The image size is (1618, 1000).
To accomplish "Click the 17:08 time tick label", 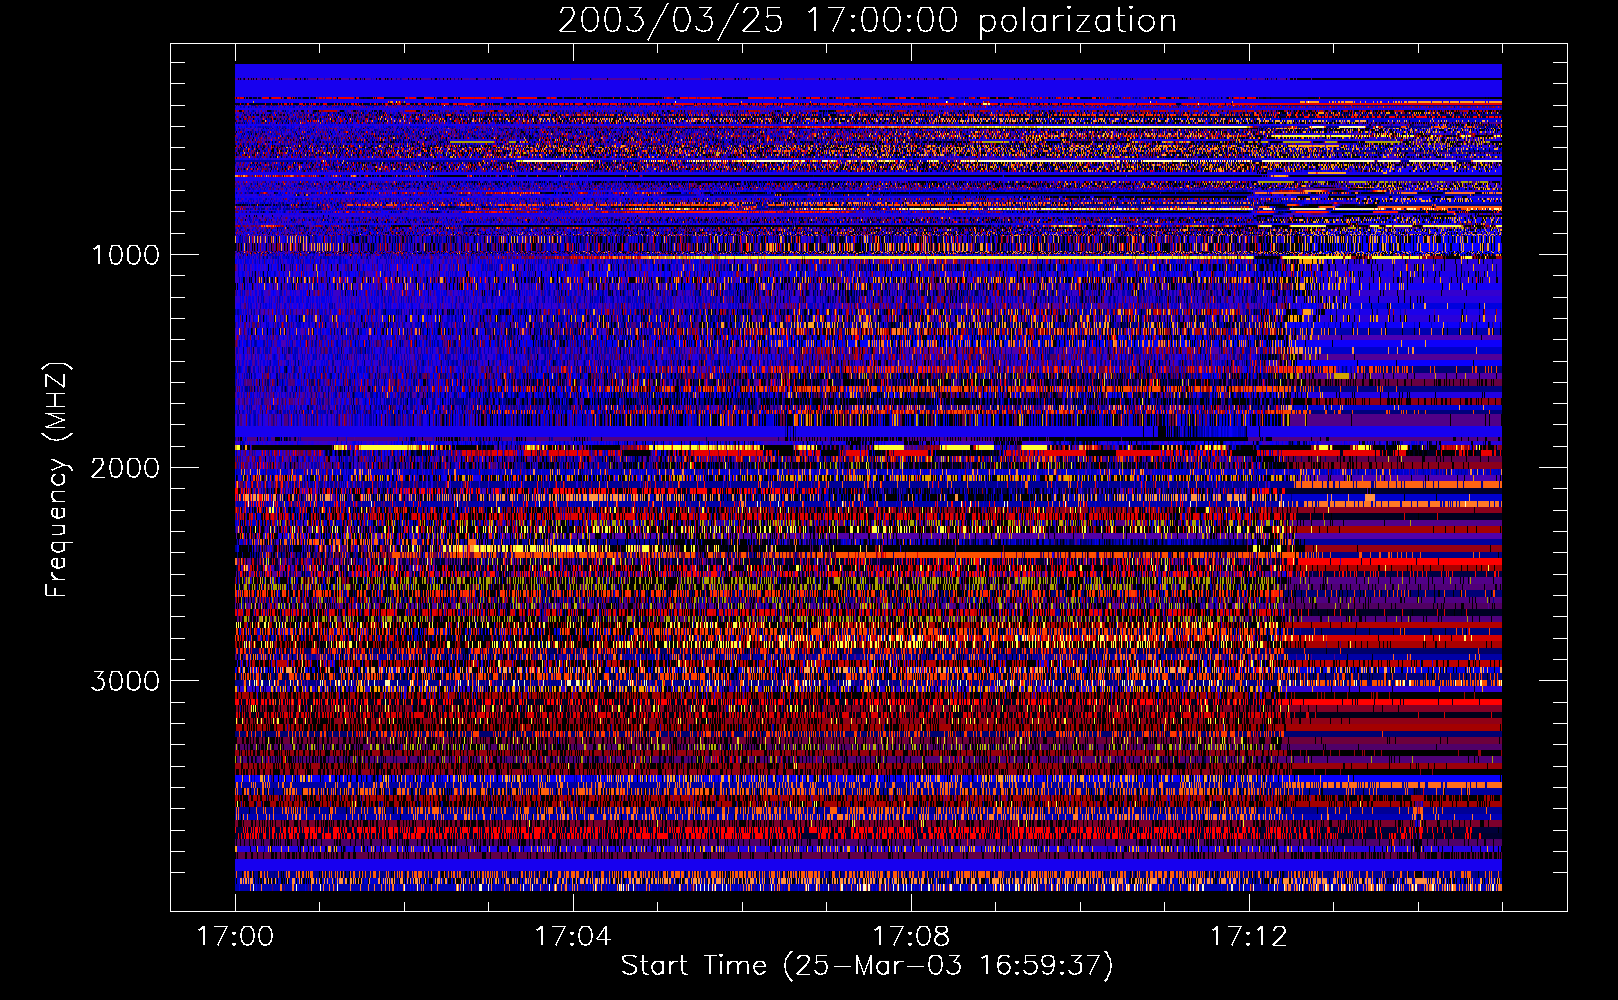I will pyautogui.click(x=911, y=937).
